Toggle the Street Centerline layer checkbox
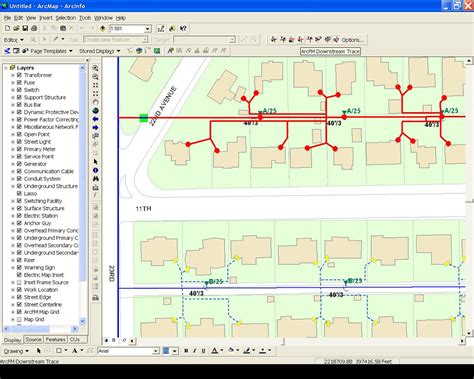474x379 pixels. pos(19,304)
